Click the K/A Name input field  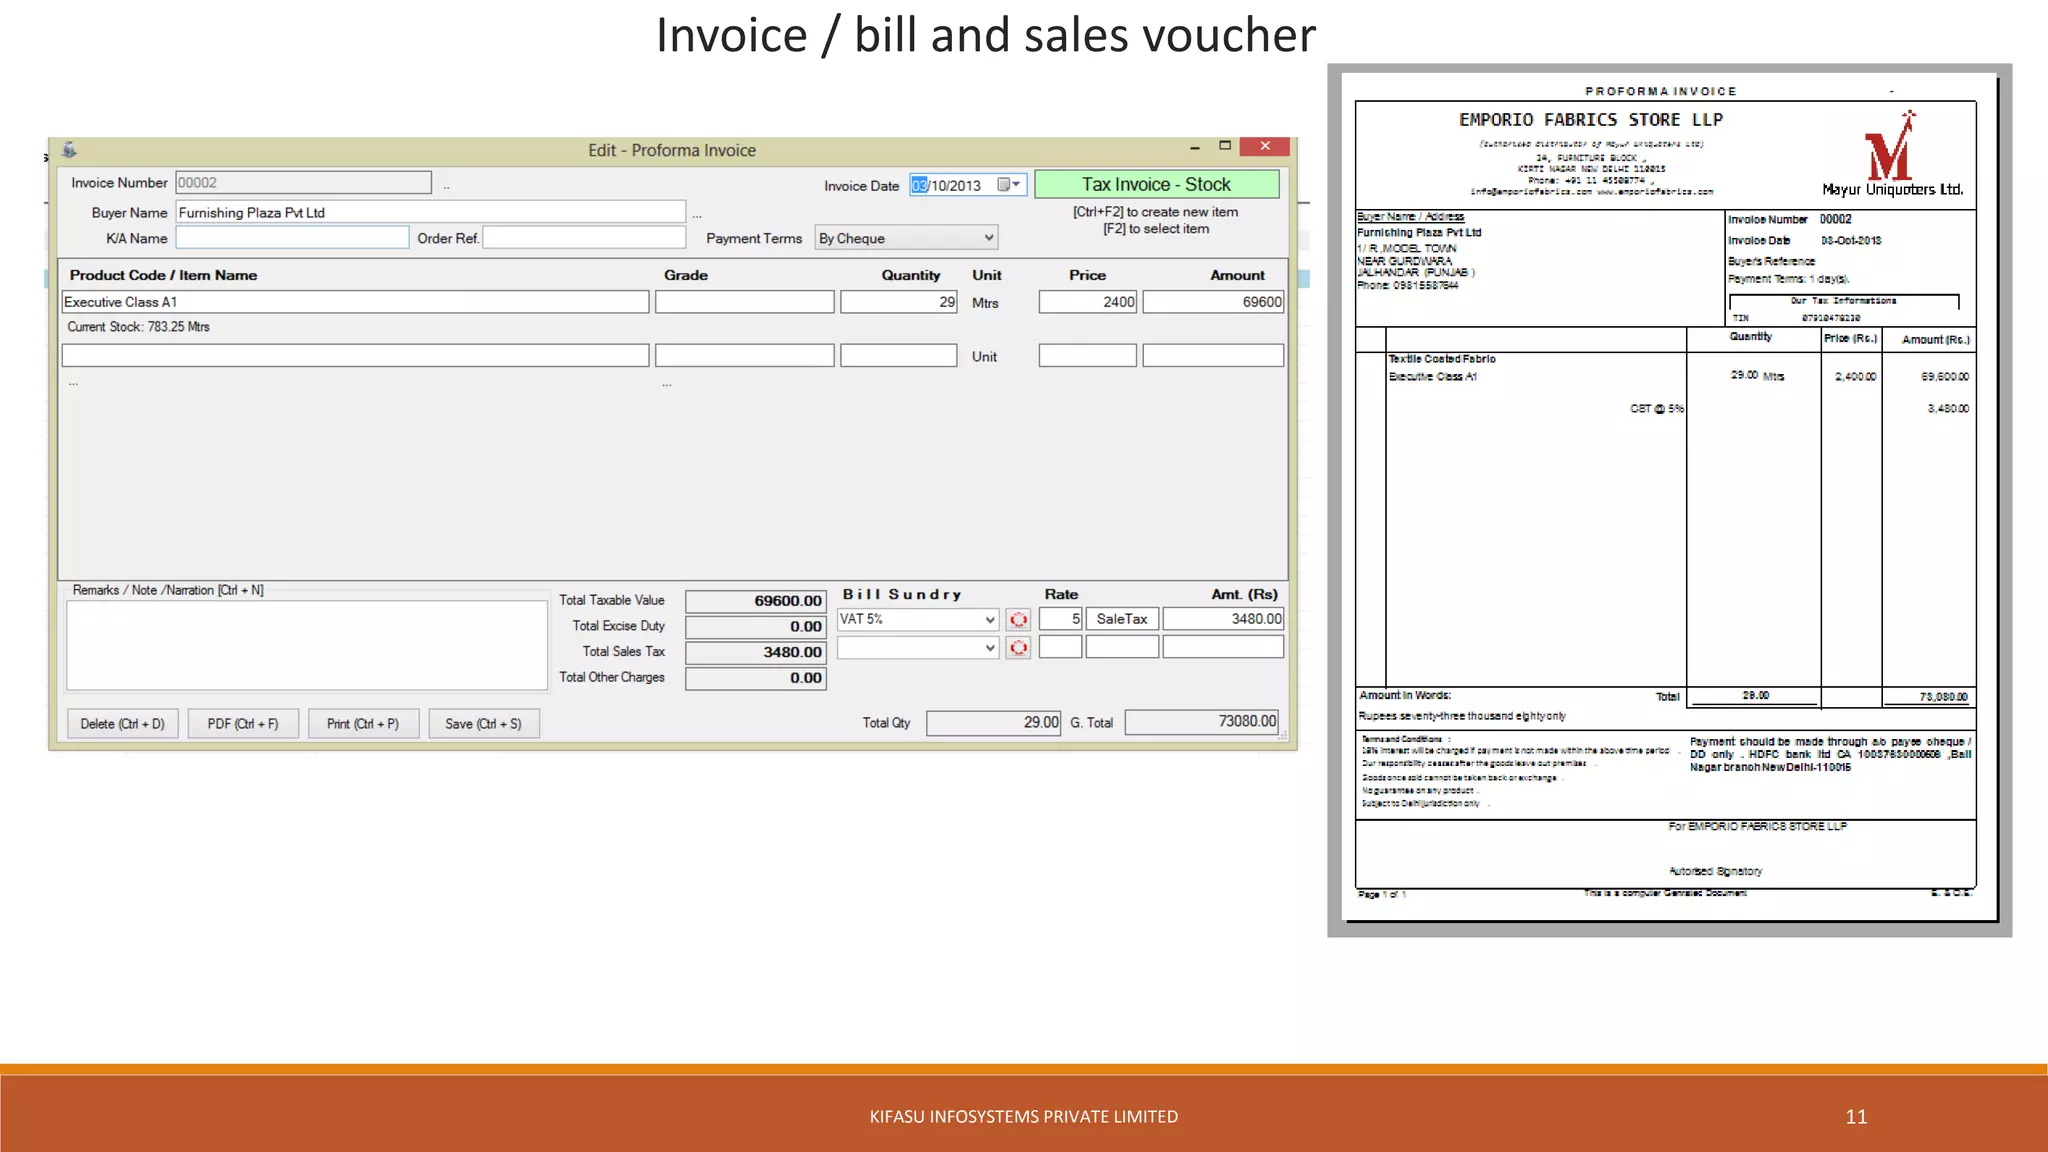click(292, 238)
